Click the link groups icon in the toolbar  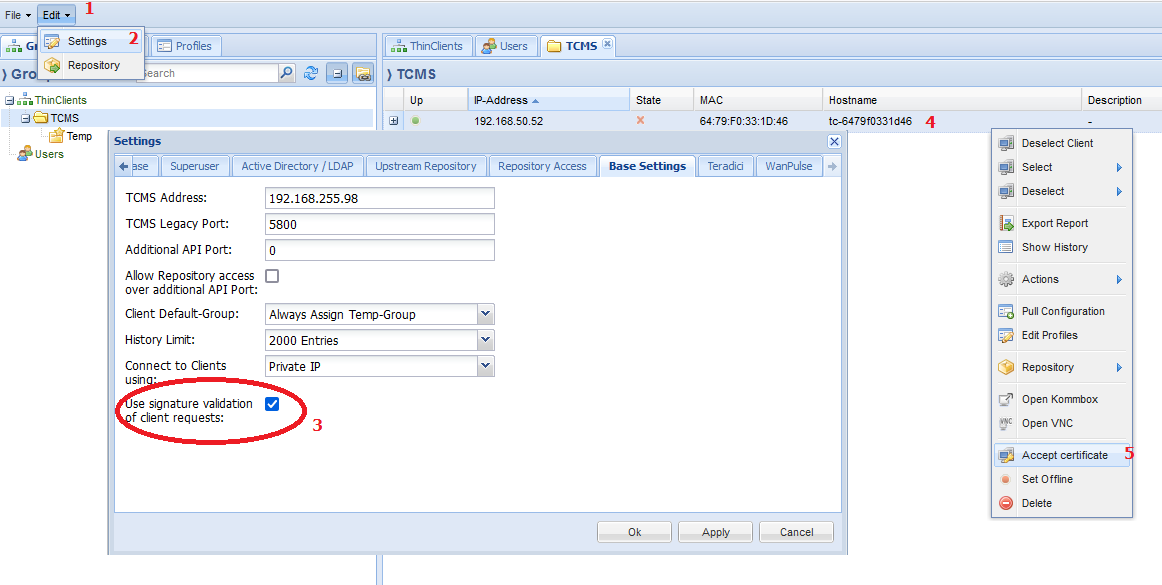[x=362, y=73]
